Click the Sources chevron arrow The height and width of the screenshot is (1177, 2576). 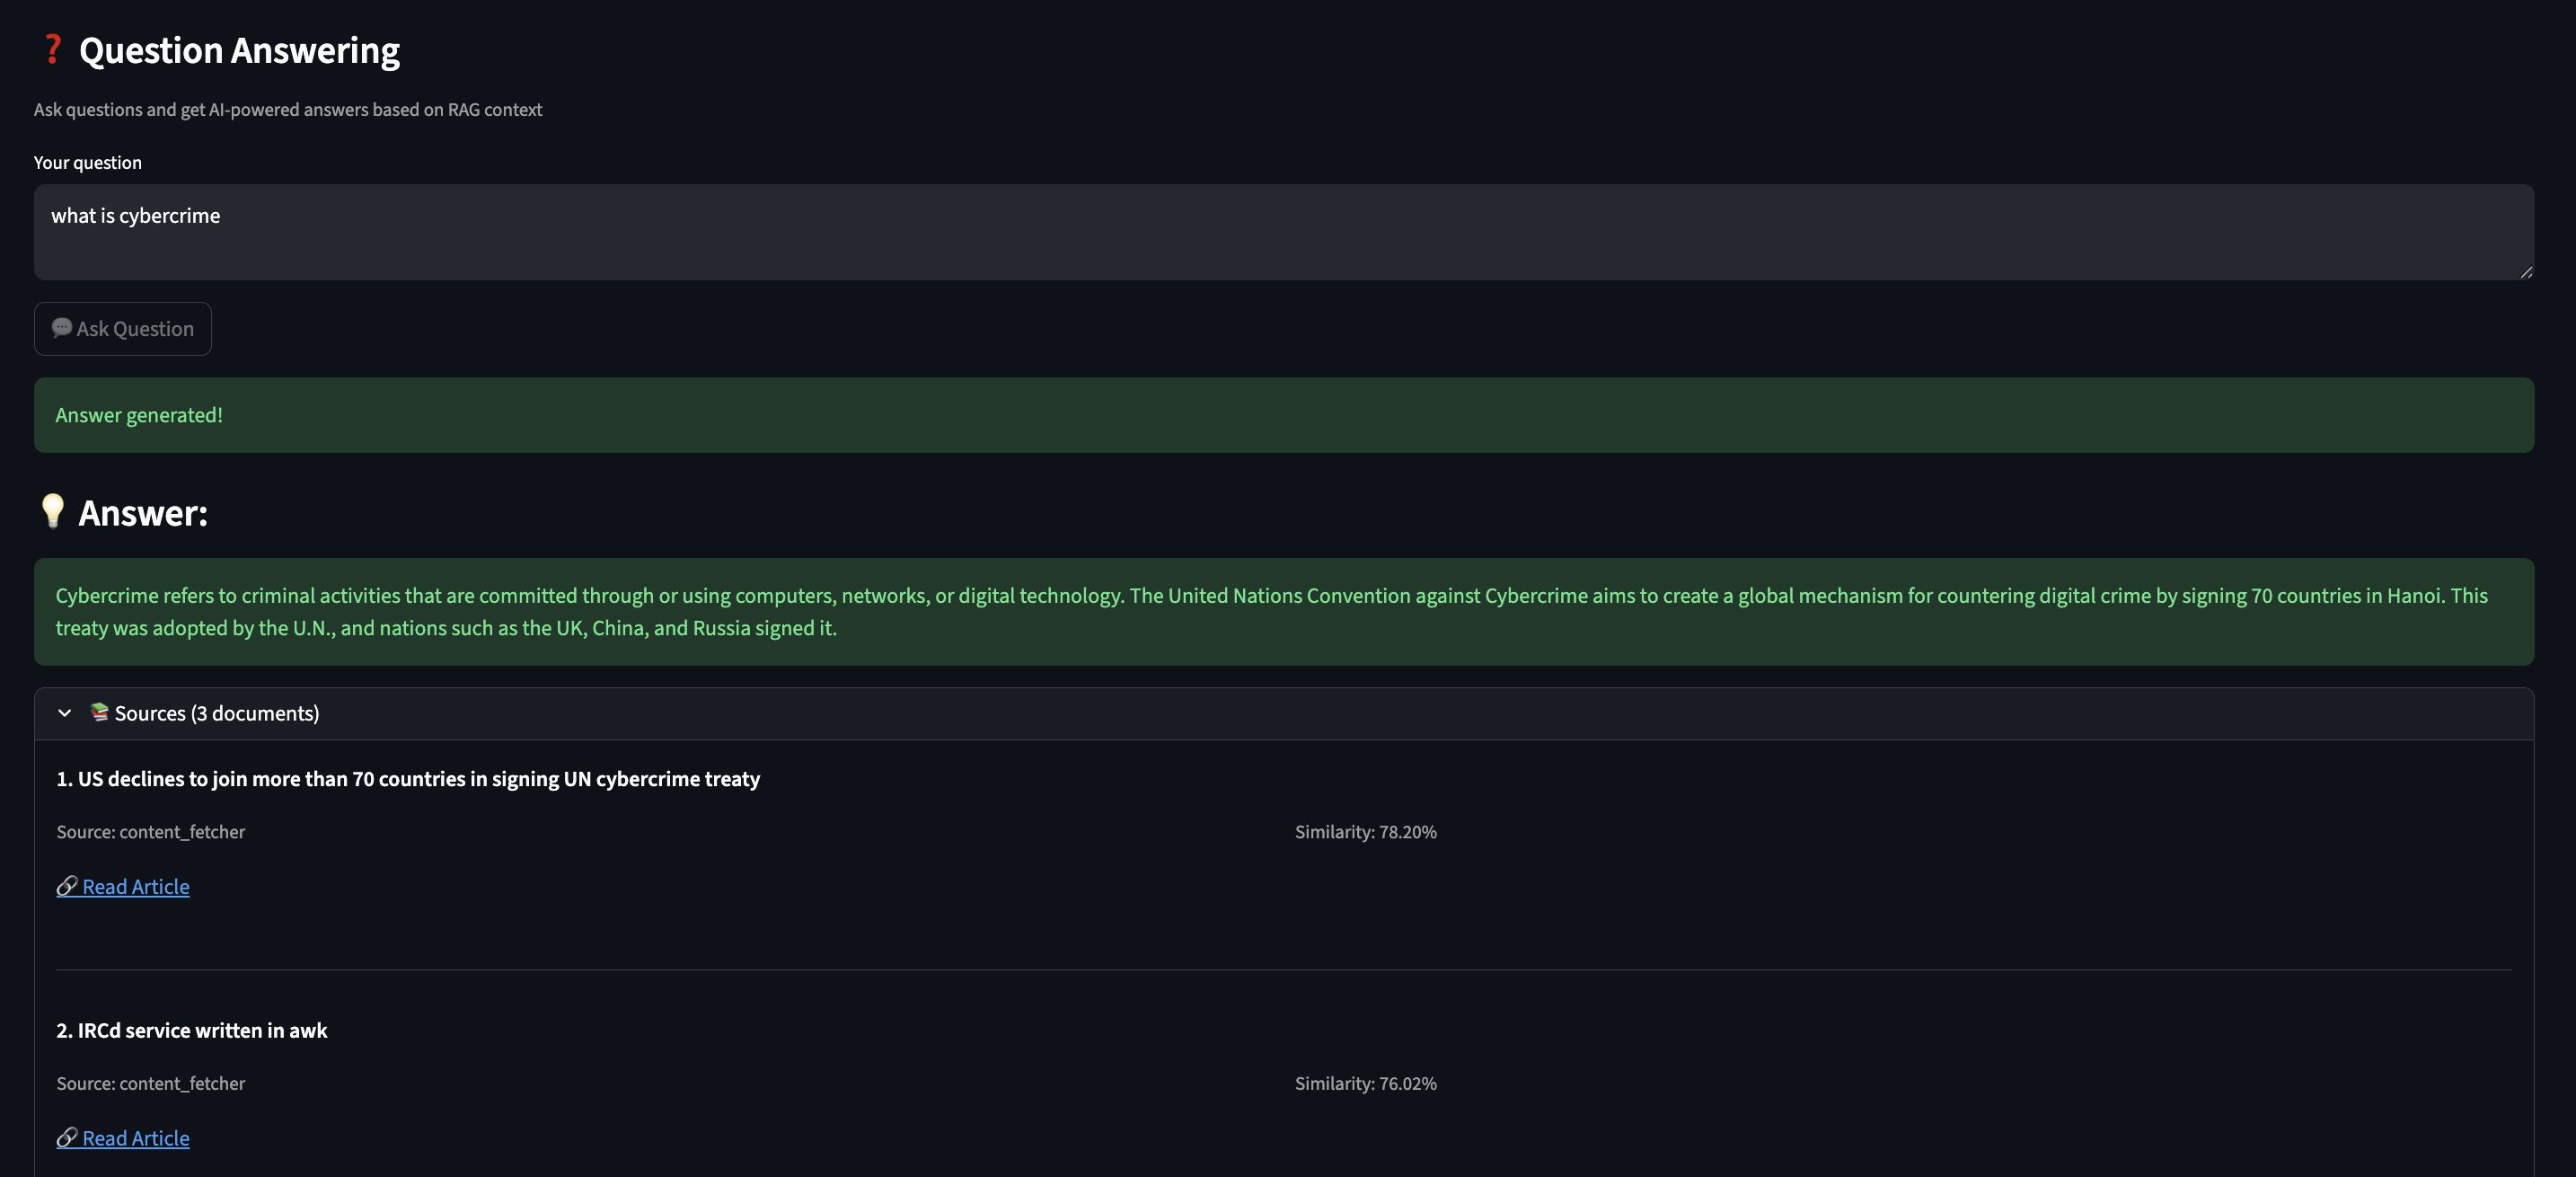coord(65,713)
